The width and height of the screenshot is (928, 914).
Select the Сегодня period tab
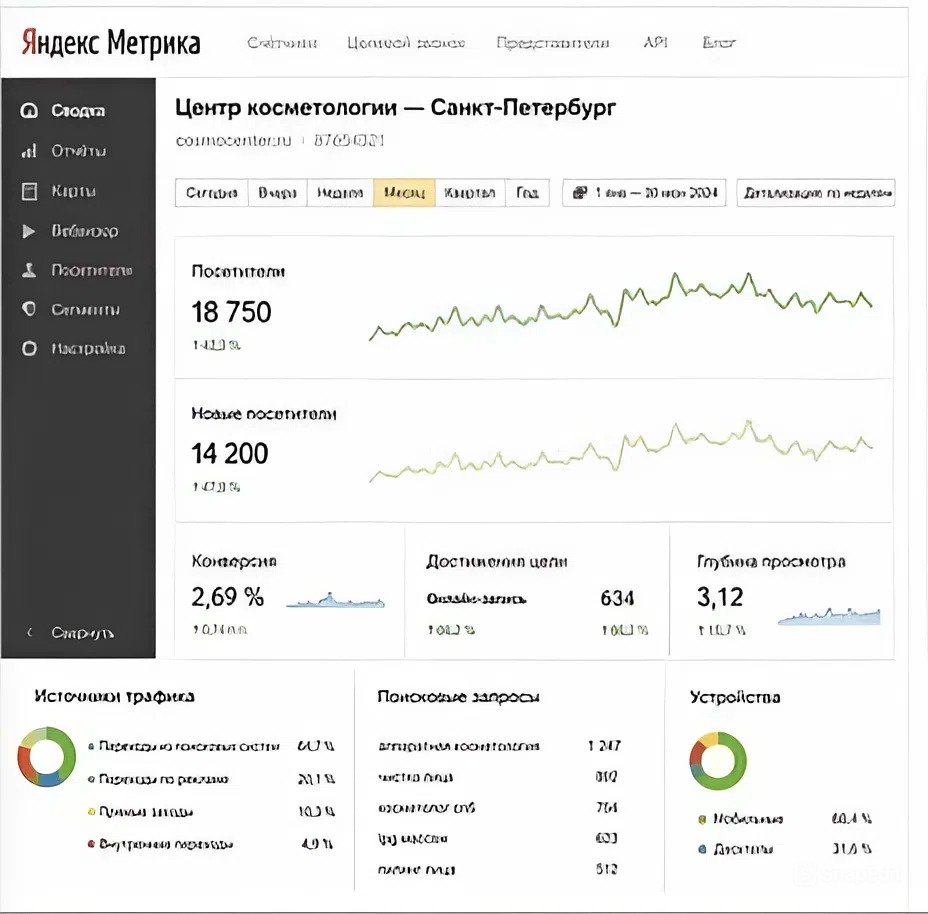211,193
